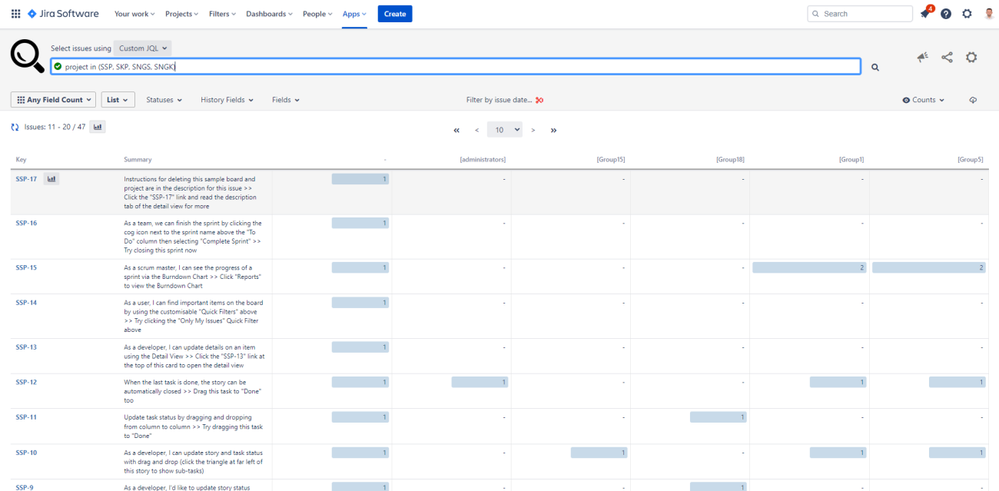Click the Create button
Image resolution: width=999 pixels, height=491 pixels.
[395, 13]
